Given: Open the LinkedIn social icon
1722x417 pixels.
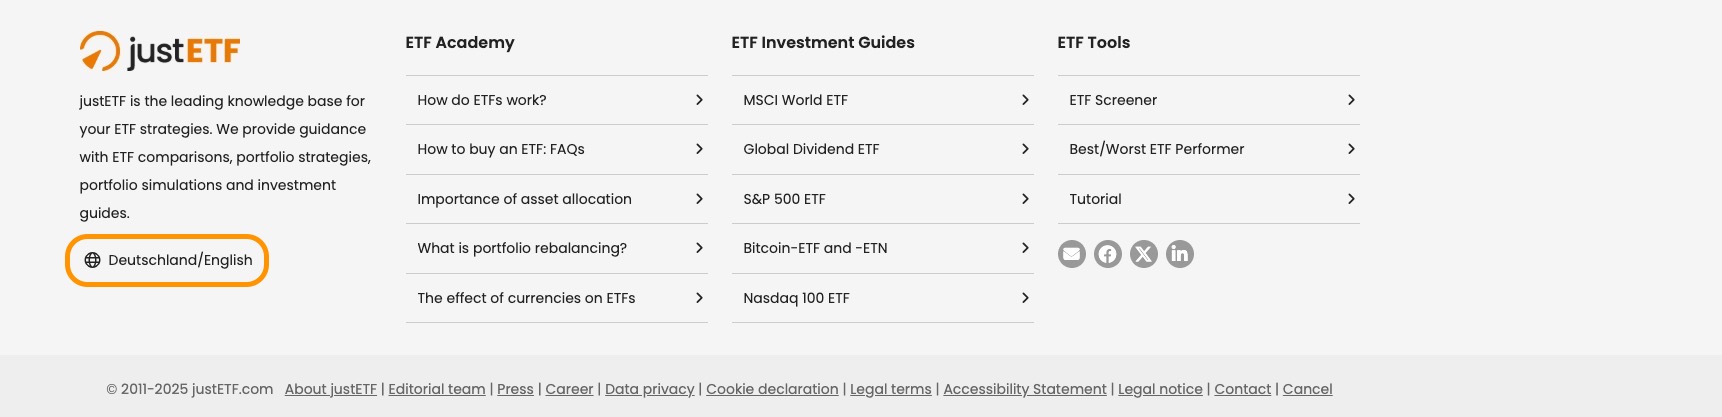Looking at the screenshot, I should click(x=1180, y=254).
